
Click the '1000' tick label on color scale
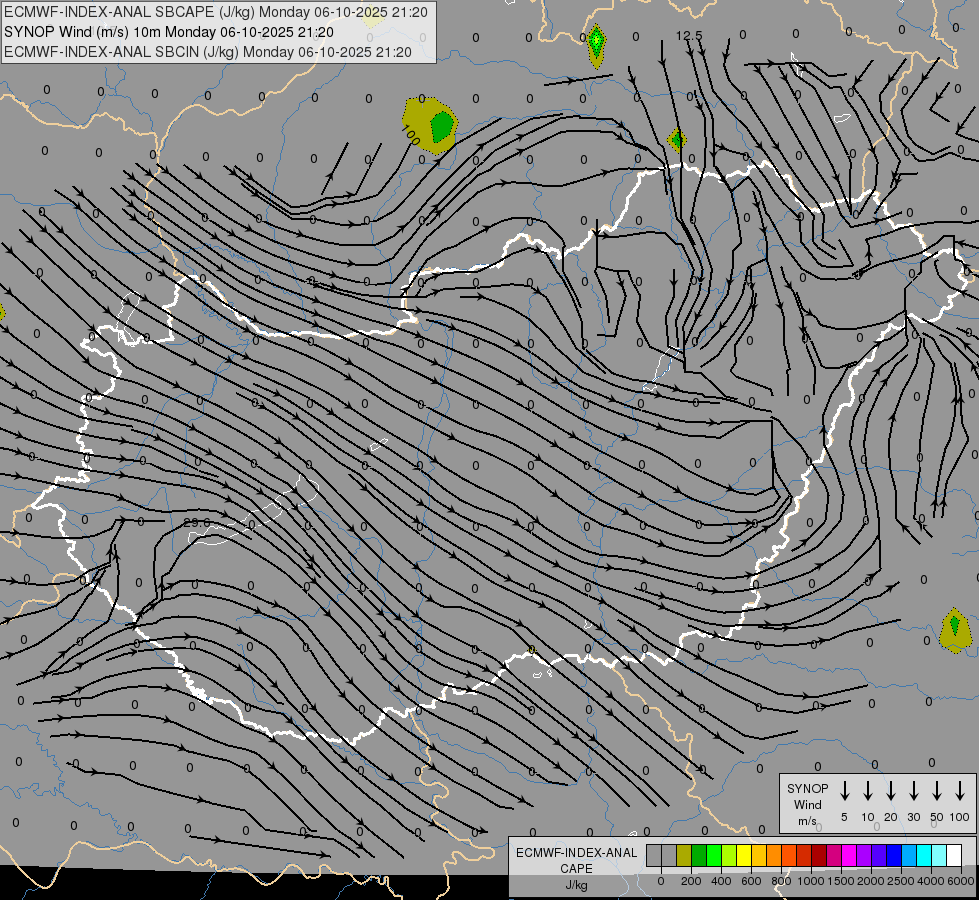[x=811, y=881]
